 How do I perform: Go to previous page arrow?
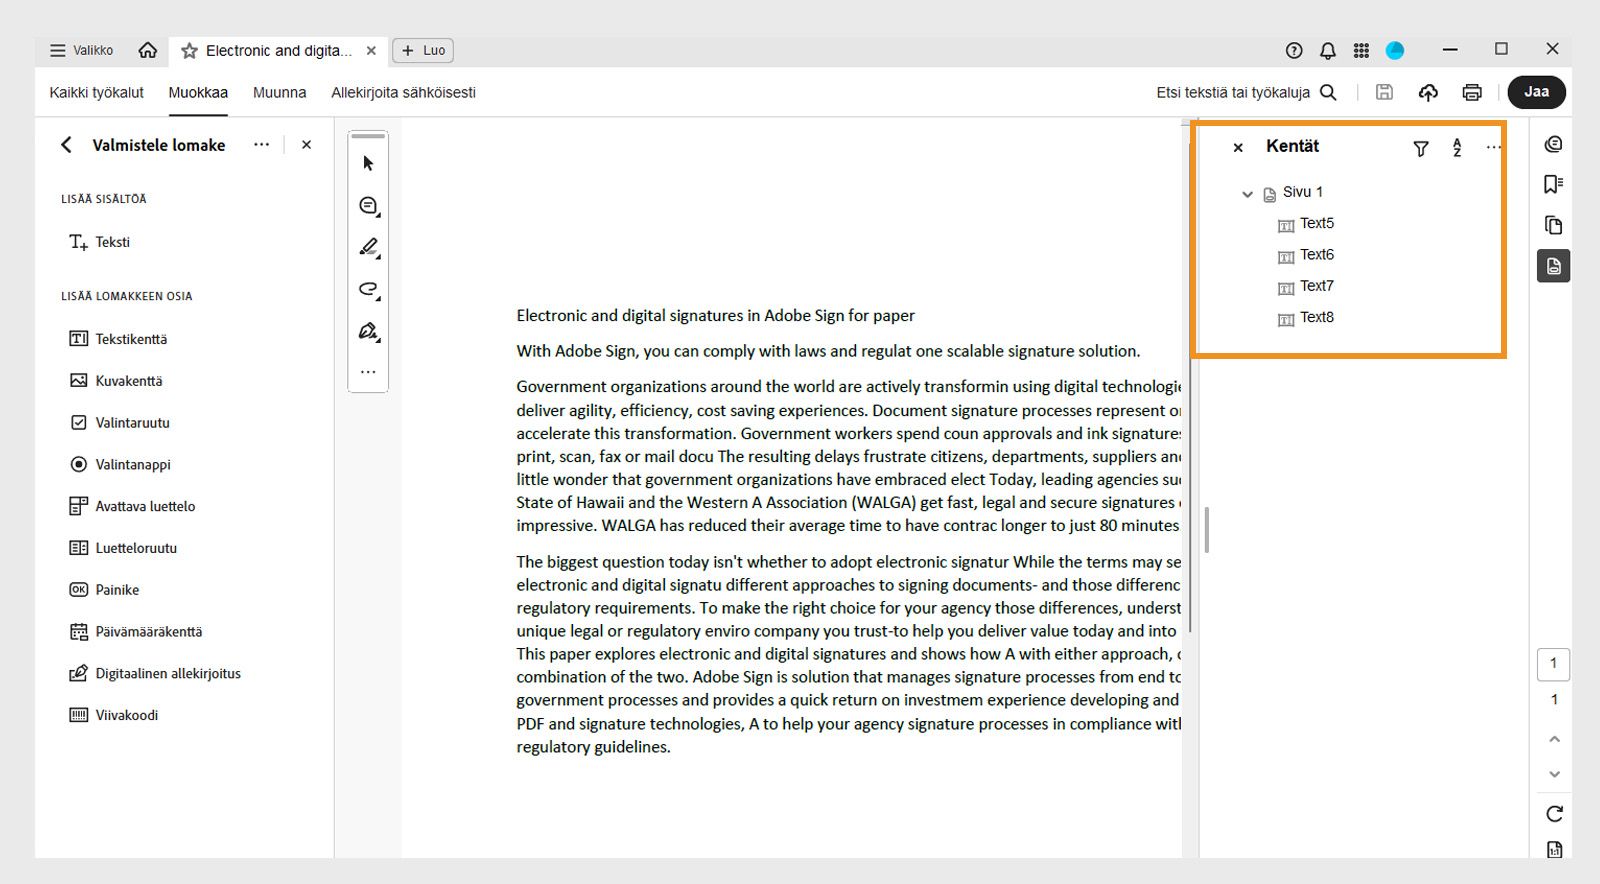1554,739
